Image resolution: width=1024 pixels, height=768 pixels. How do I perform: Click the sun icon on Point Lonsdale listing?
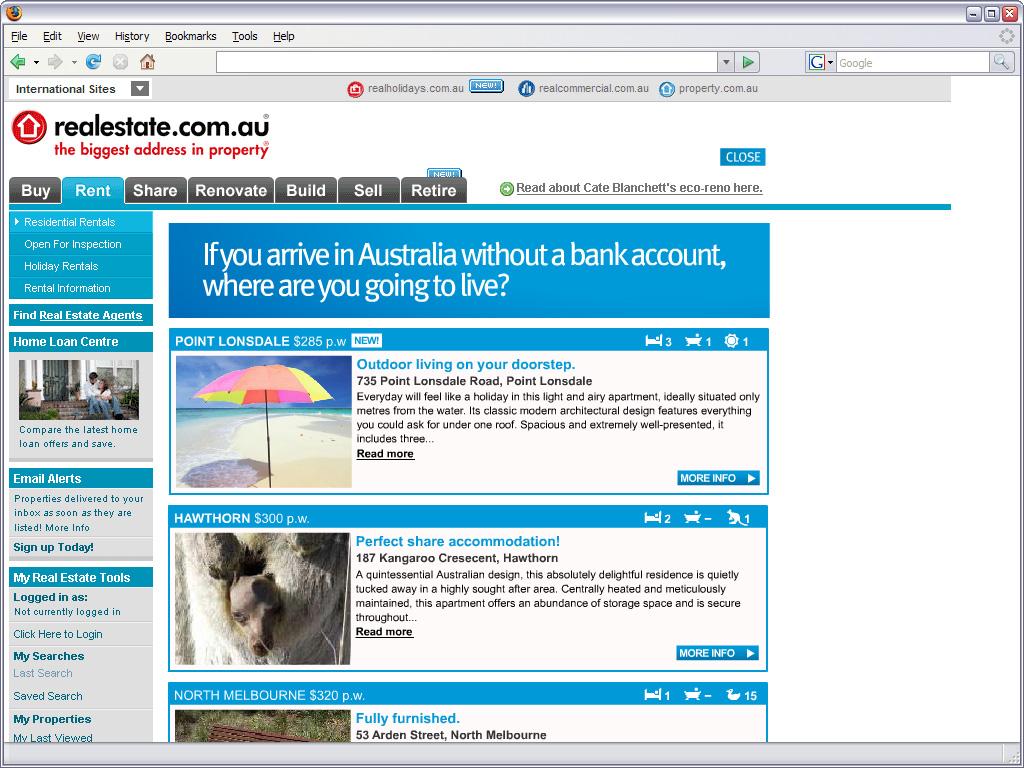[731, 340]
